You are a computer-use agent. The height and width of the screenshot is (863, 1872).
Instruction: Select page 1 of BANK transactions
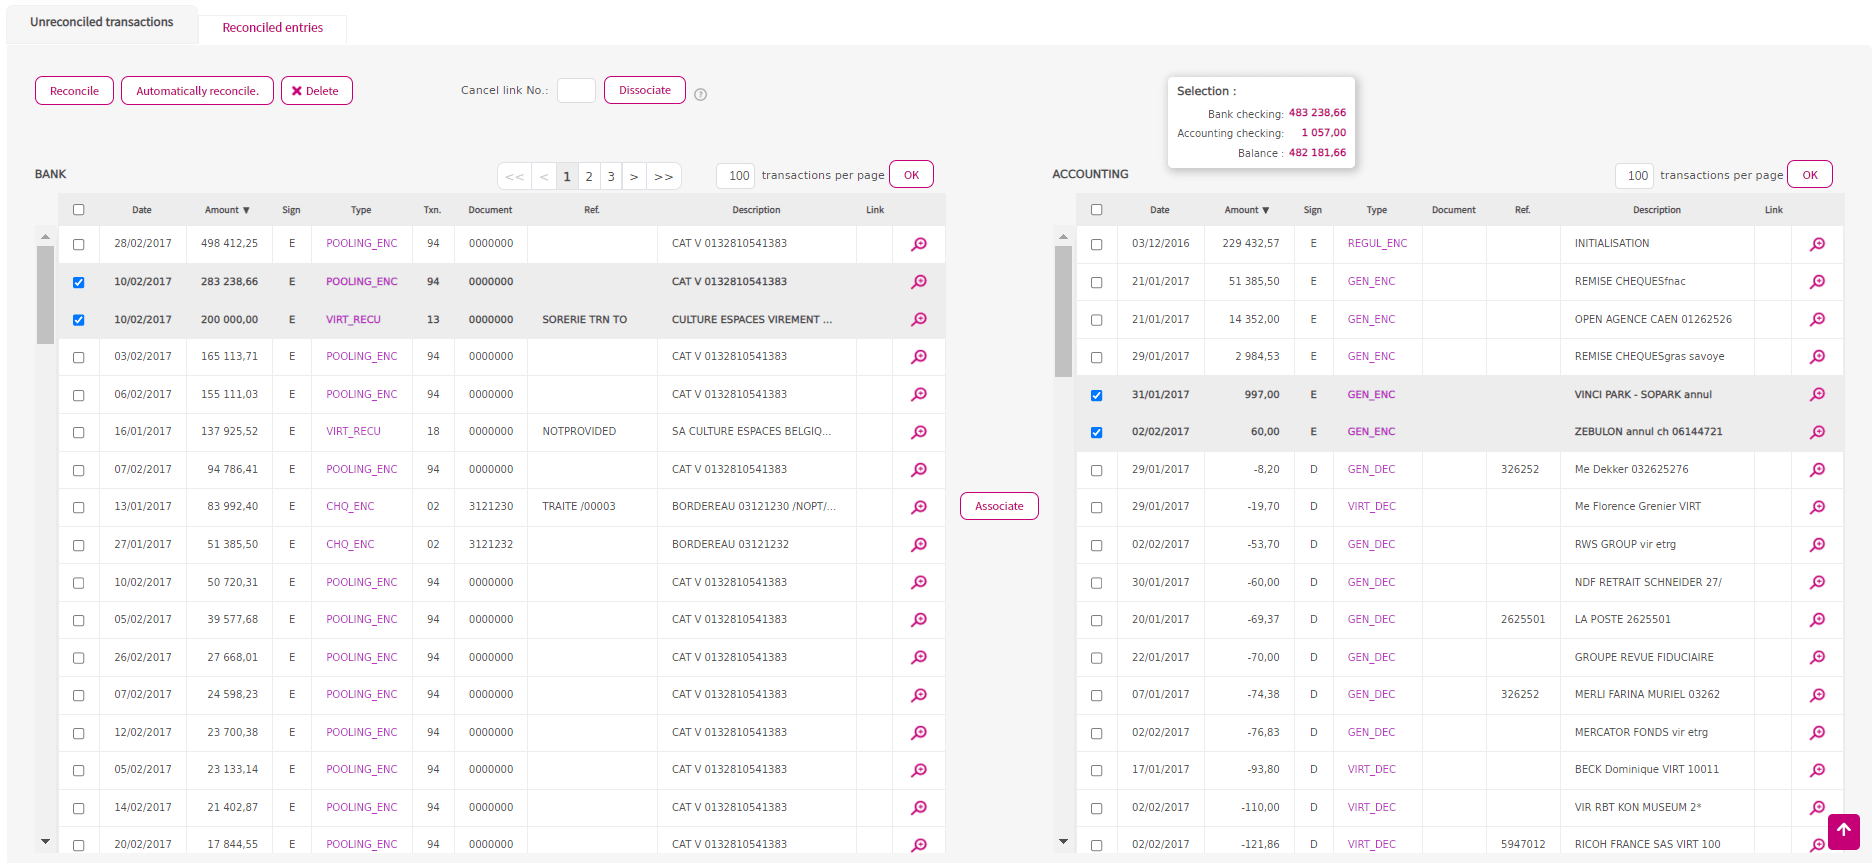pos(567,176)
